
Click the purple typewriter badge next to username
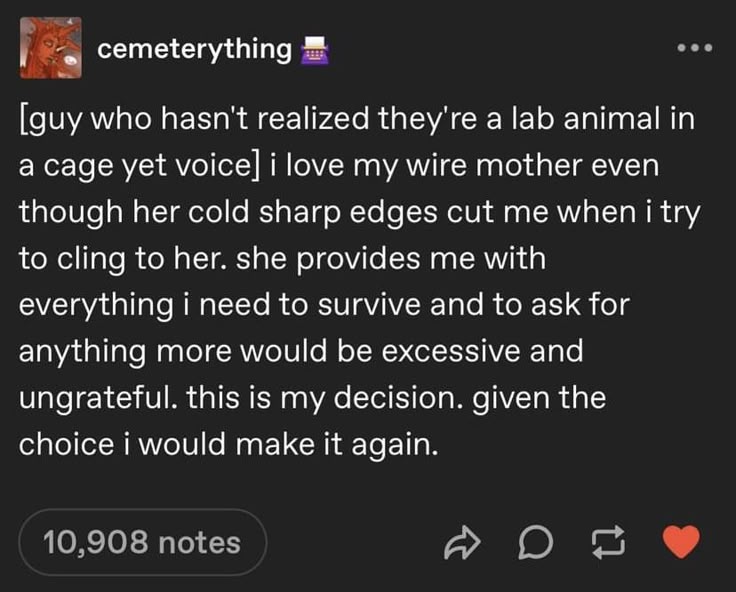tap(314, 50)
